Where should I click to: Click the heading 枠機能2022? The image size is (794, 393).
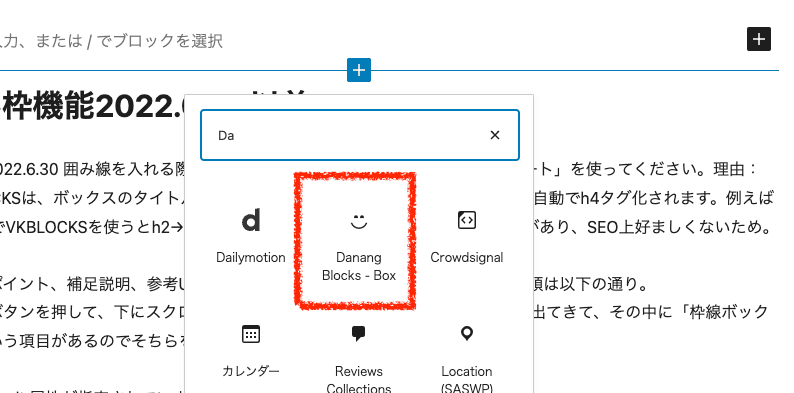[x=91, y=107]
